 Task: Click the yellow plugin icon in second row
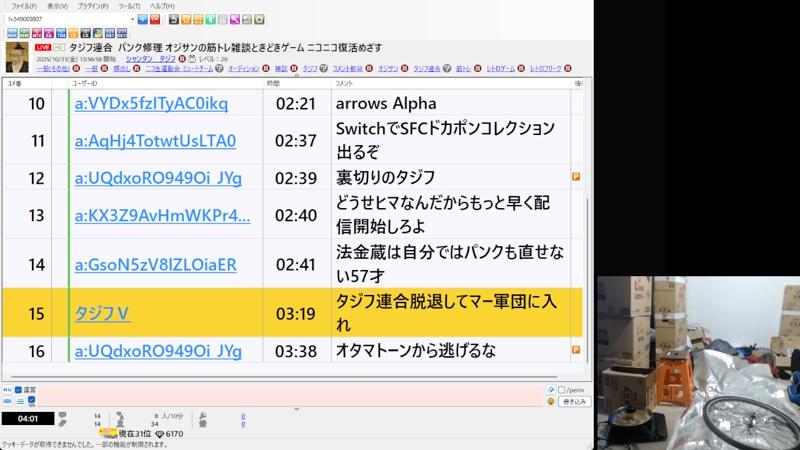73,33
